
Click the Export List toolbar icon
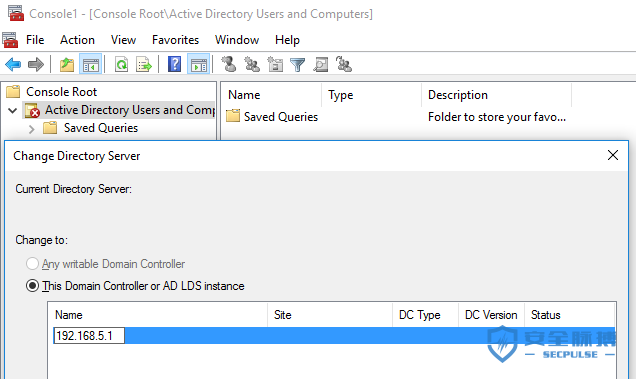coord(144,65)
